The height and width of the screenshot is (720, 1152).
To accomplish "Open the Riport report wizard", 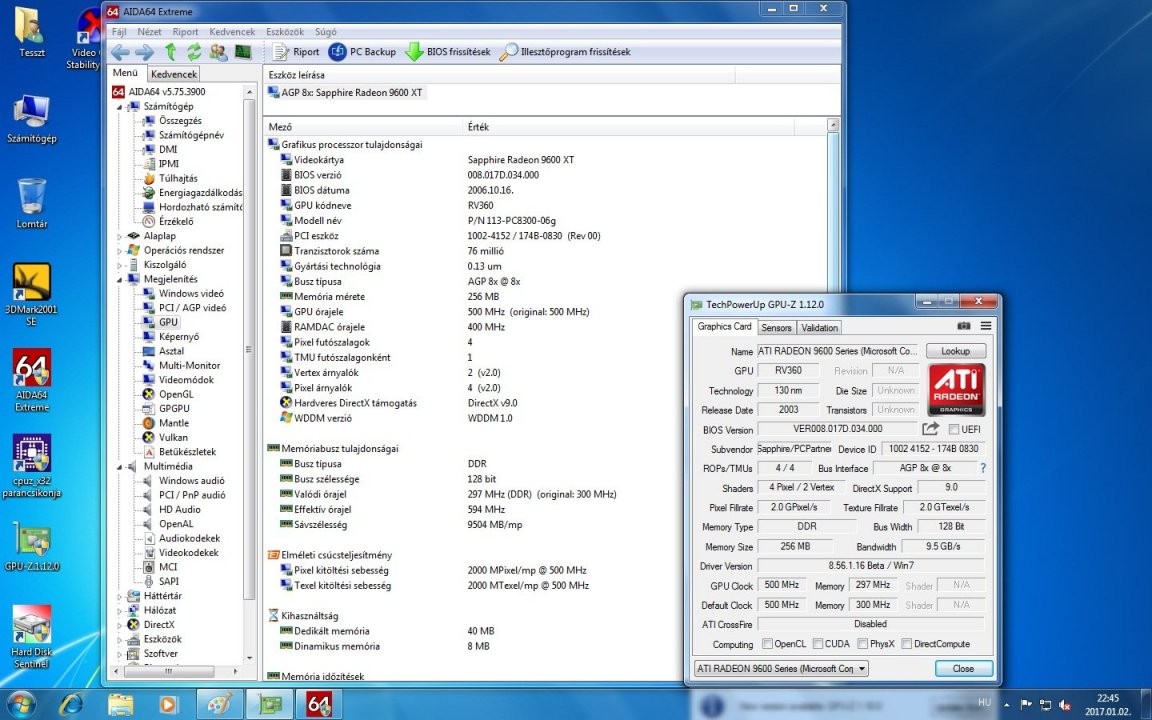I will 296,51.
